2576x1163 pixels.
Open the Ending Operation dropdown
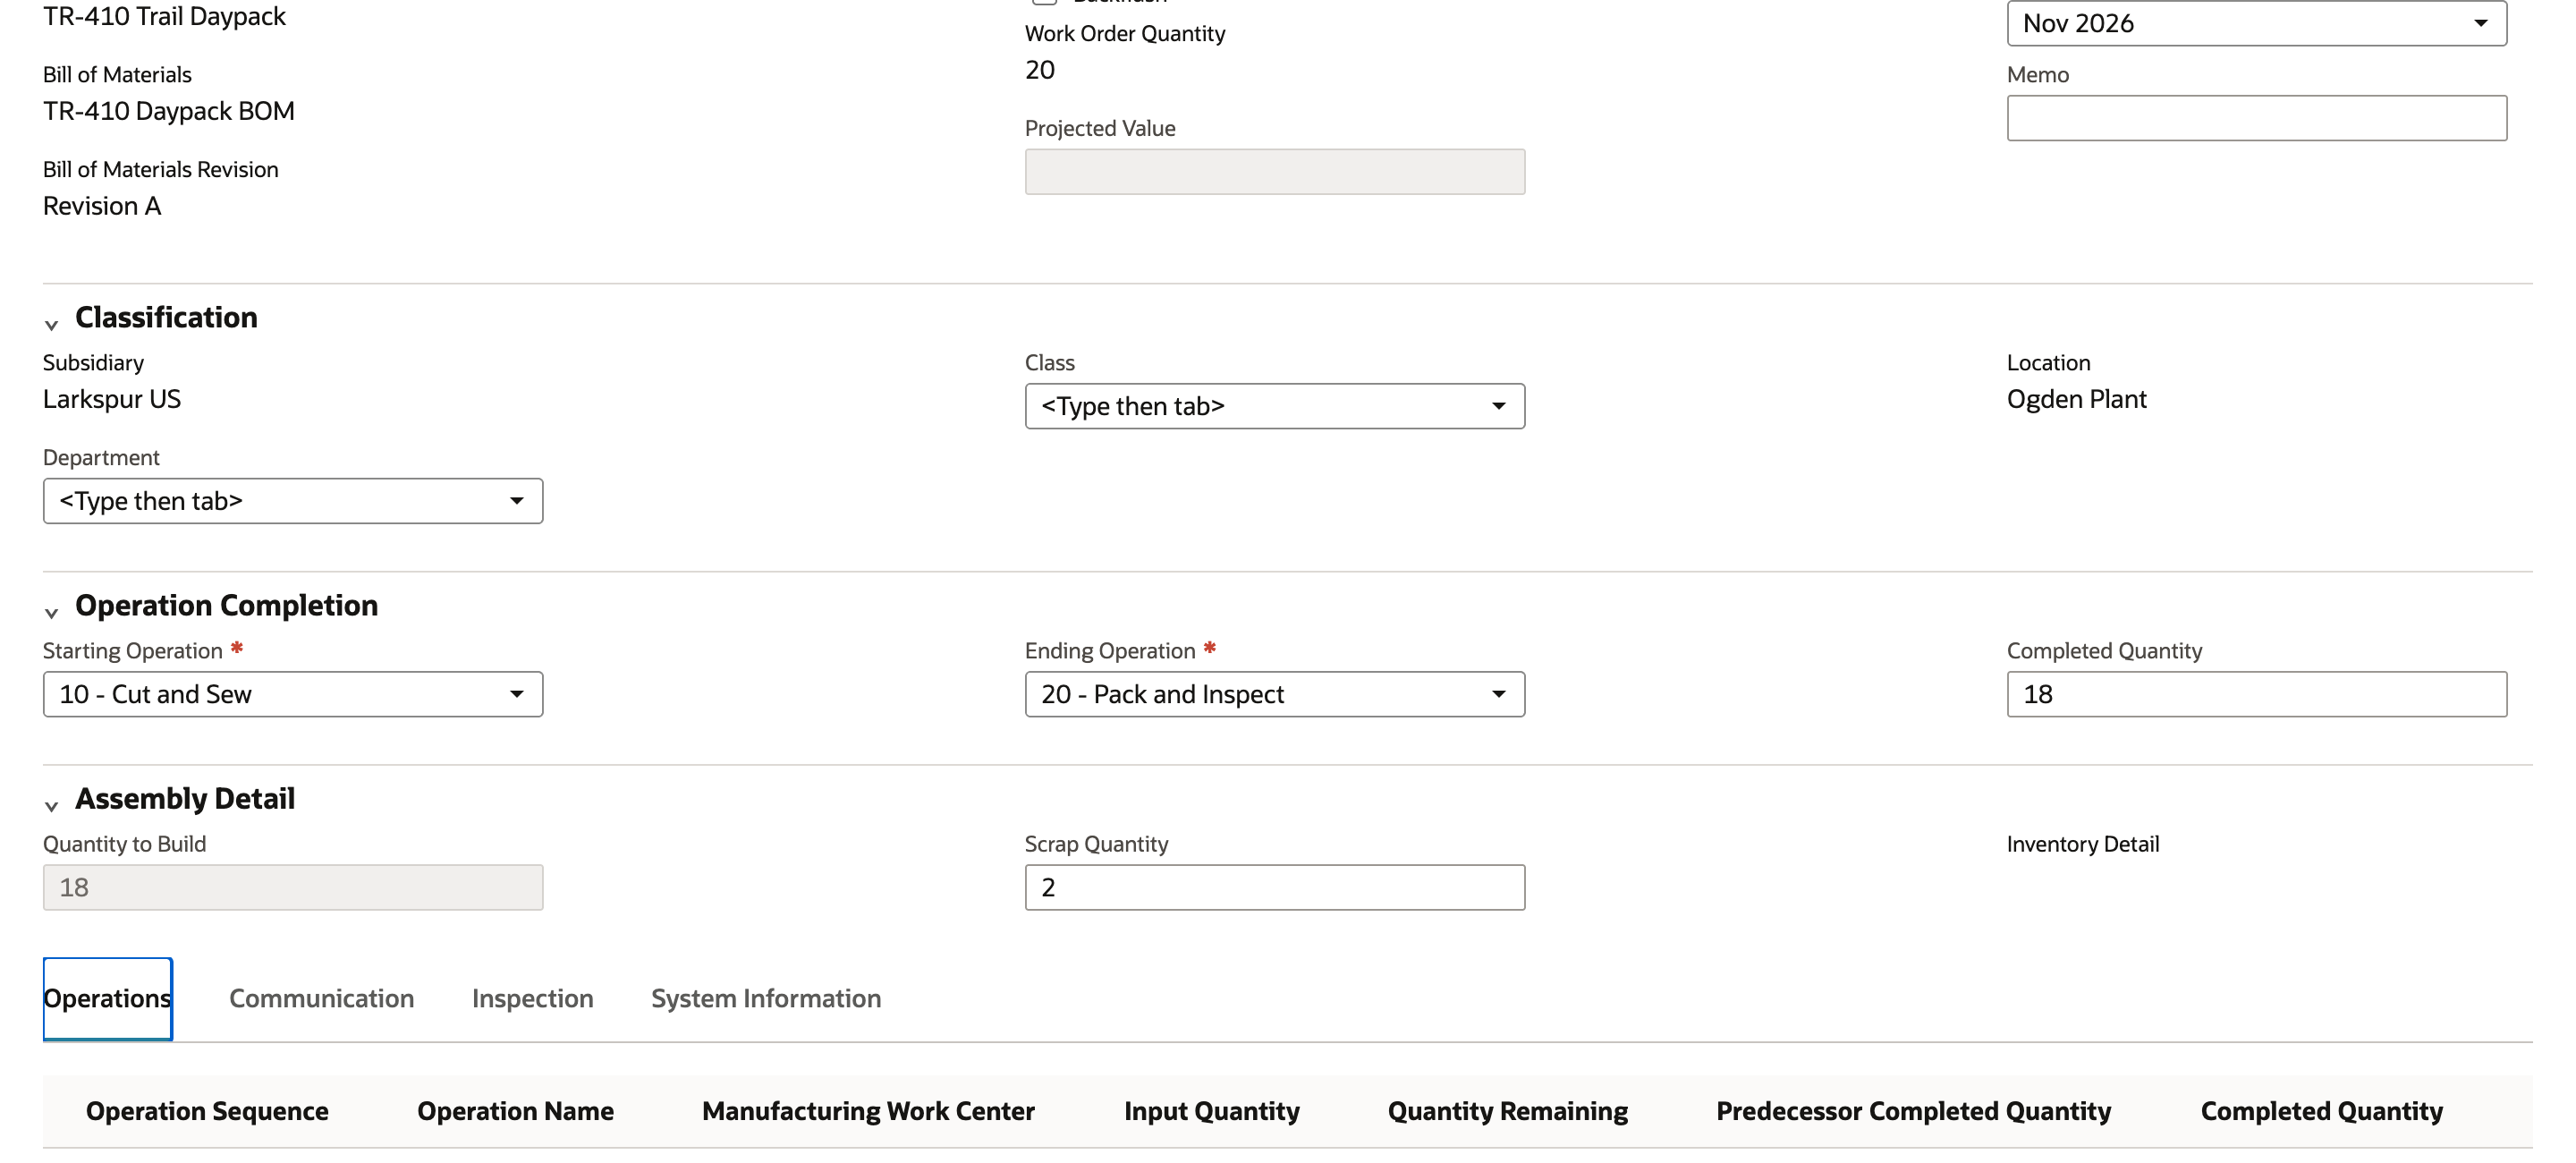pyautogui.click(x=1274, y=694)
